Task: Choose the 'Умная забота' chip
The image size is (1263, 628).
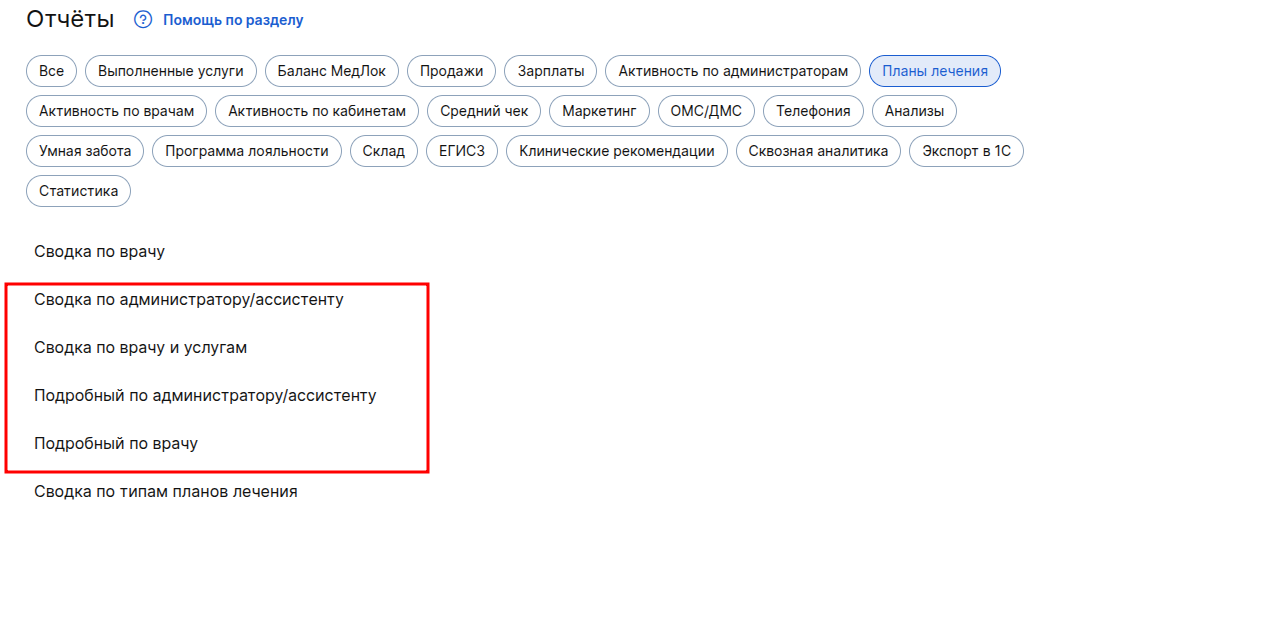Action: pos(85,151)
